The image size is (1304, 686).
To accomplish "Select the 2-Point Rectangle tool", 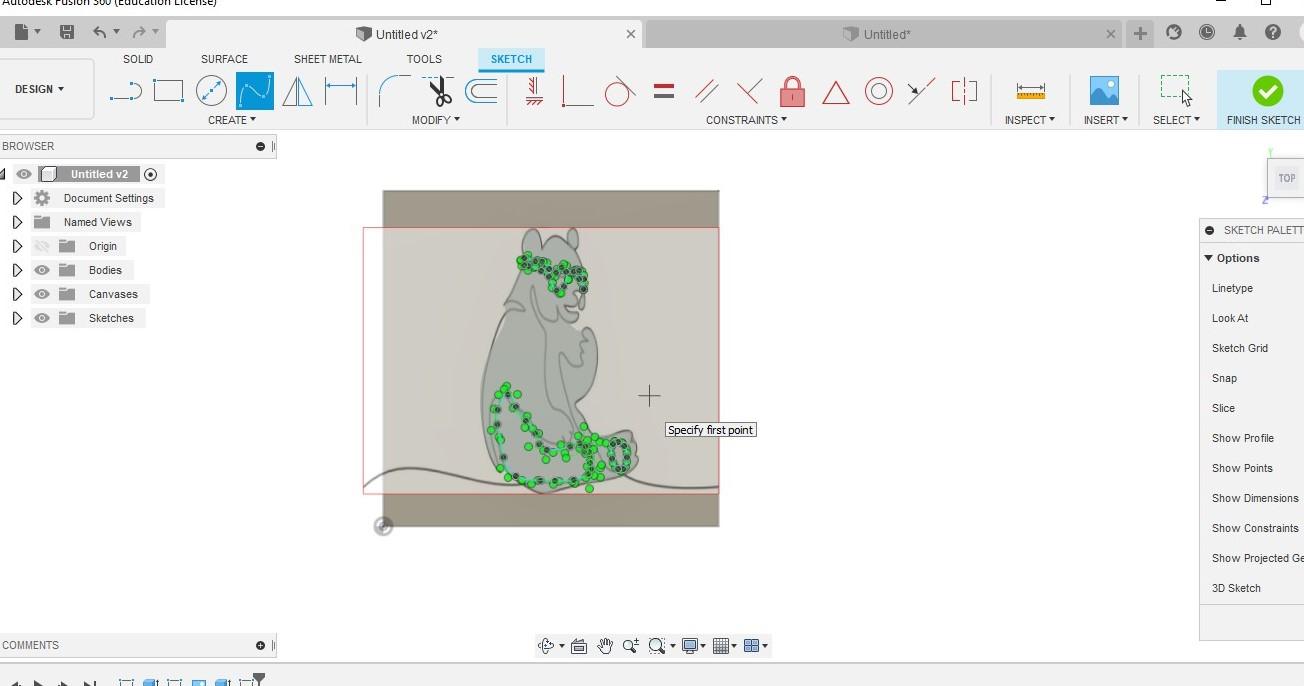I will [x=168, y=92].
